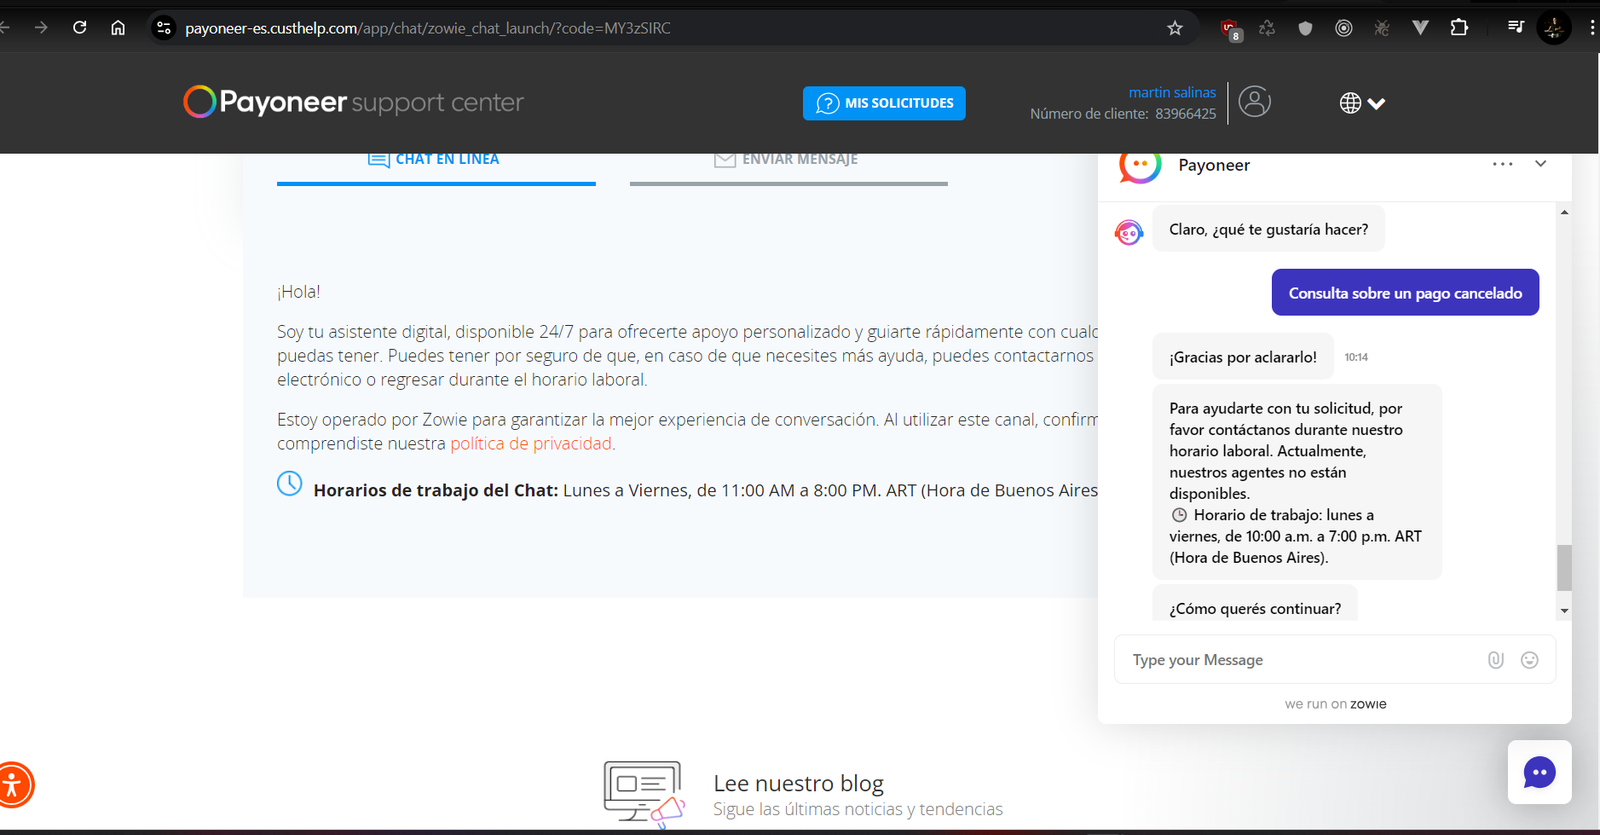Open the política de privacidad link

coord(531,443)
